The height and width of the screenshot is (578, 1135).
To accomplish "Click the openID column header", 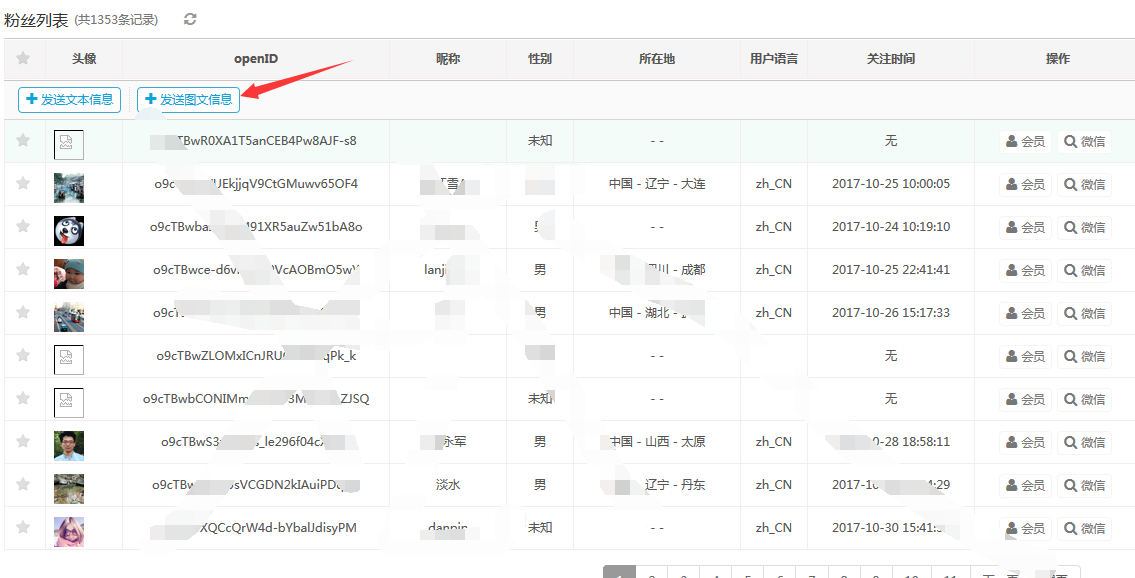I will pyautogui.click(x=256, y=58).
